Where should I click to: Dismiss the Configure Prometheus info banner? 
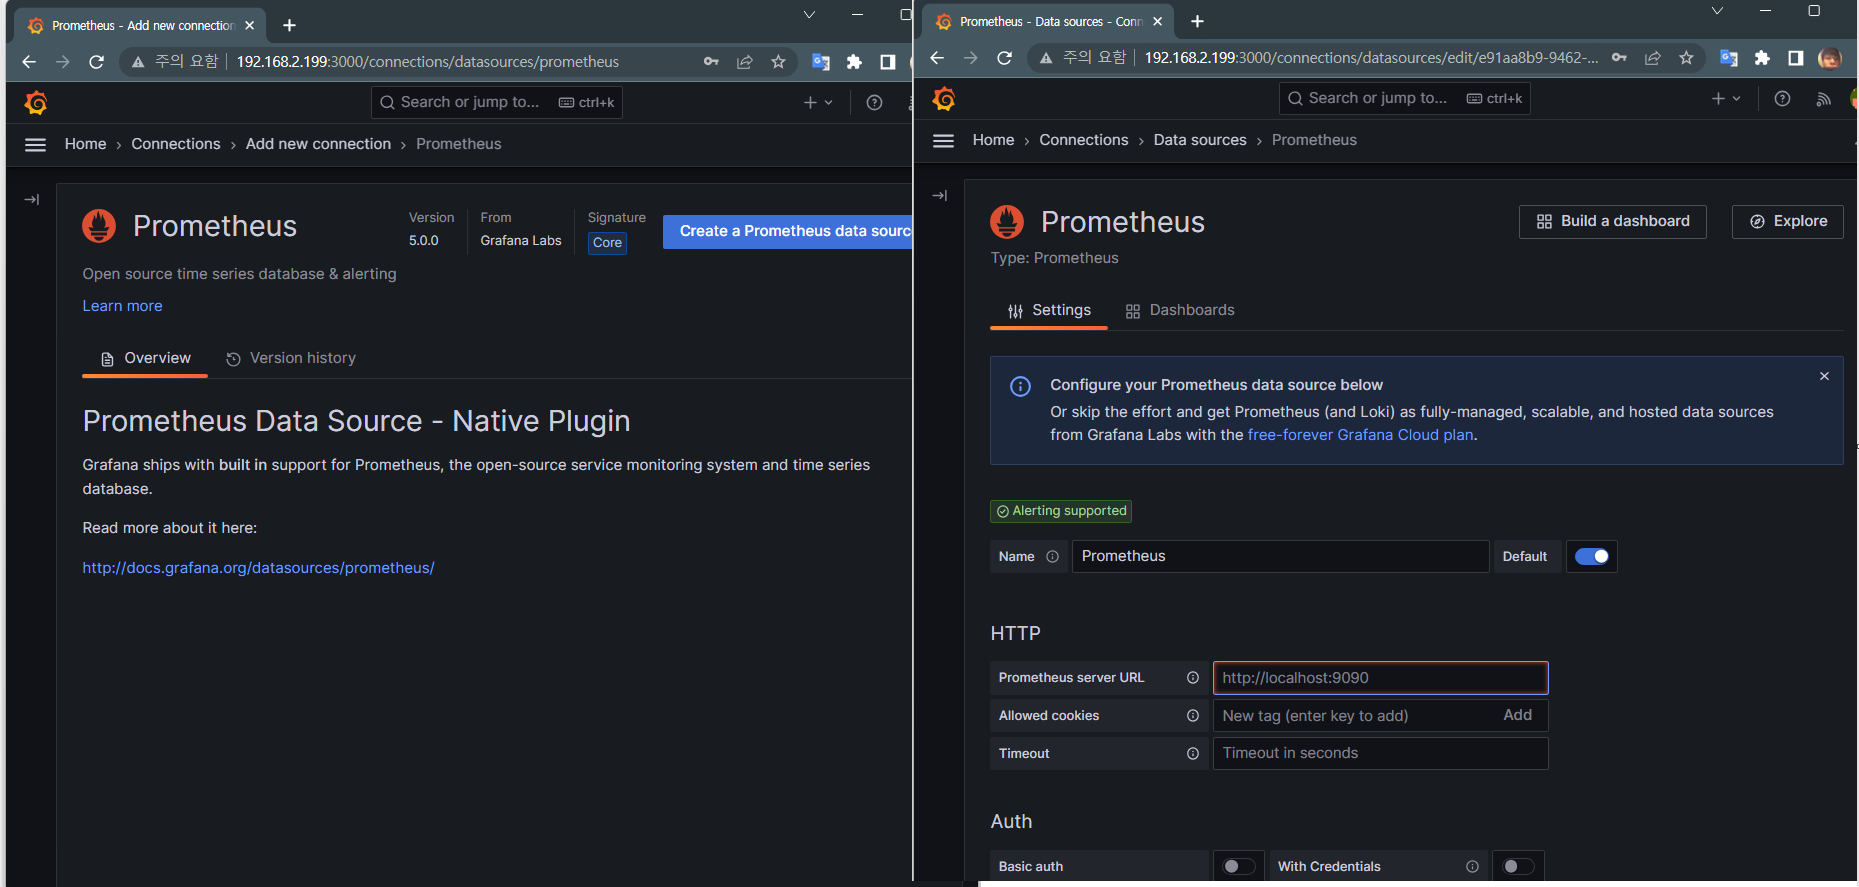tap(1824, 376)
